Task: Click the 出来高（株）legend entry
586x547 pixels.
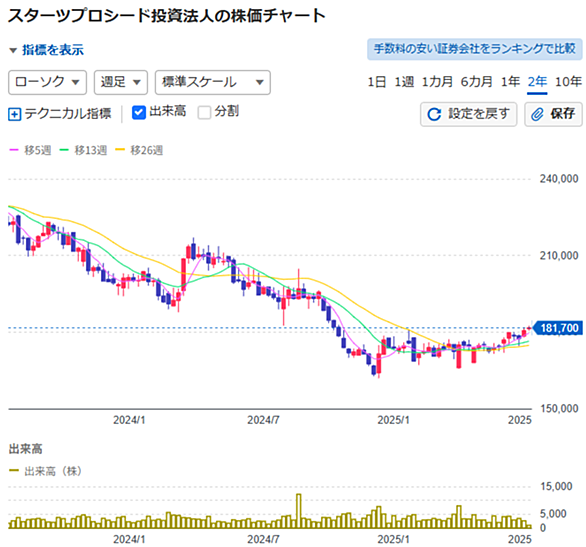Action: click(x=45, y=471)
